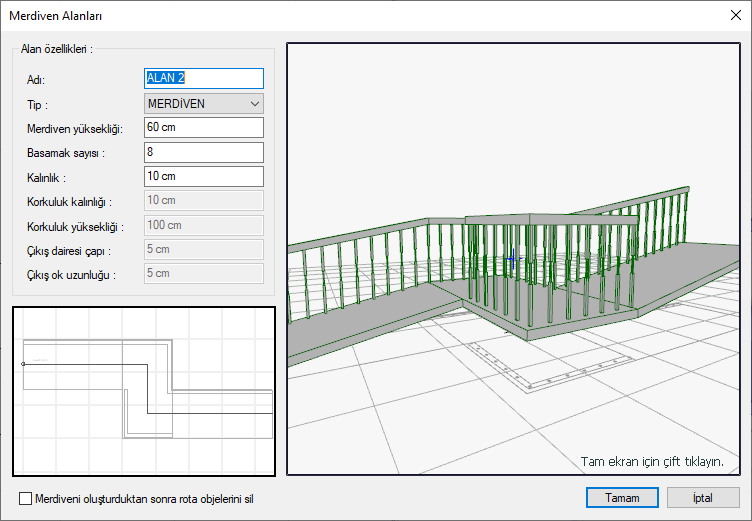752x521 pixels.
Task: Click the Çıkış dairesi çapı field
Action: tap(204, 249)
